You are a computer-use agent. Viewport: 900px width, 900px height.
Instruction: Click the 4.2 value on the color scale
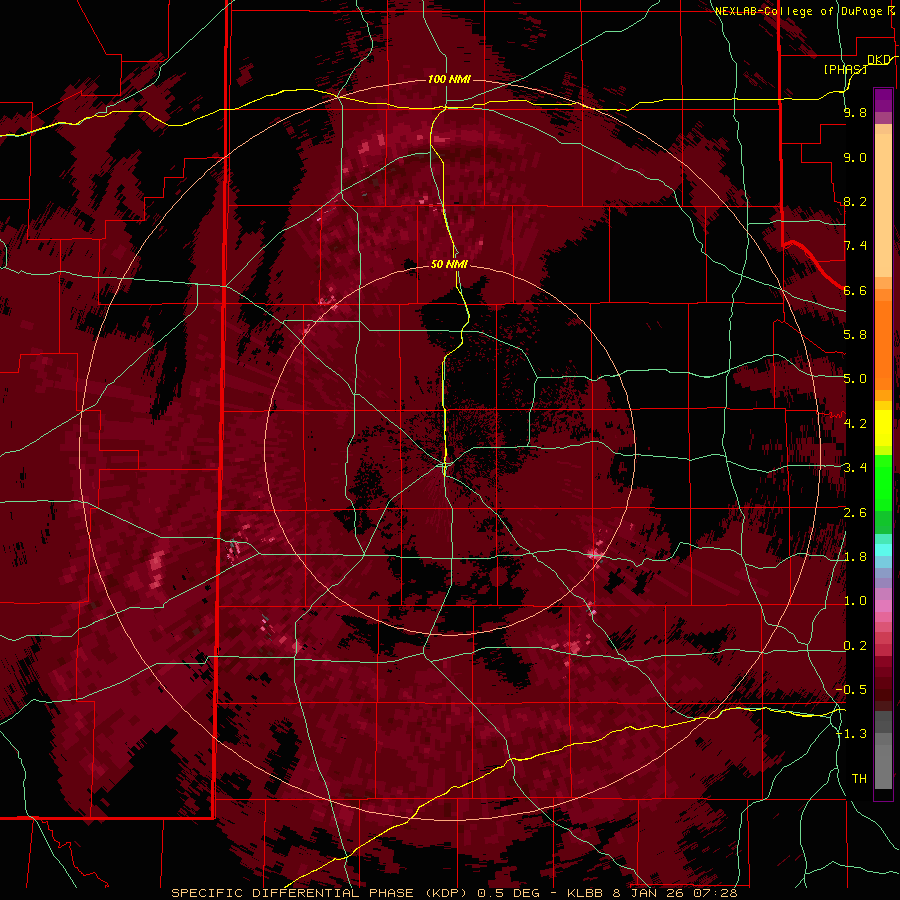tap(855, 424)
